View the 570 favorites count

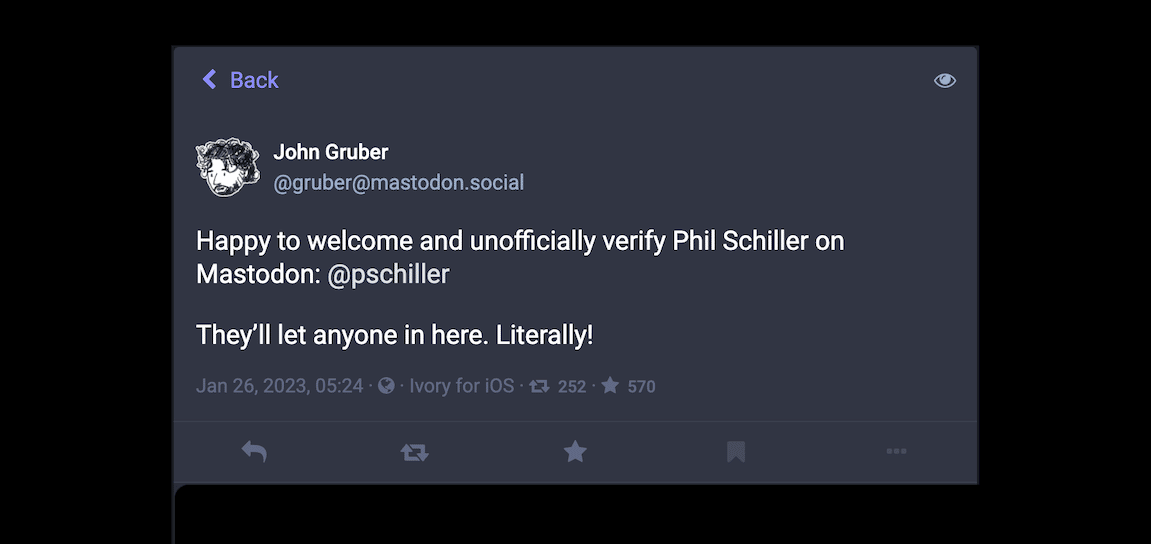[641, 387]
